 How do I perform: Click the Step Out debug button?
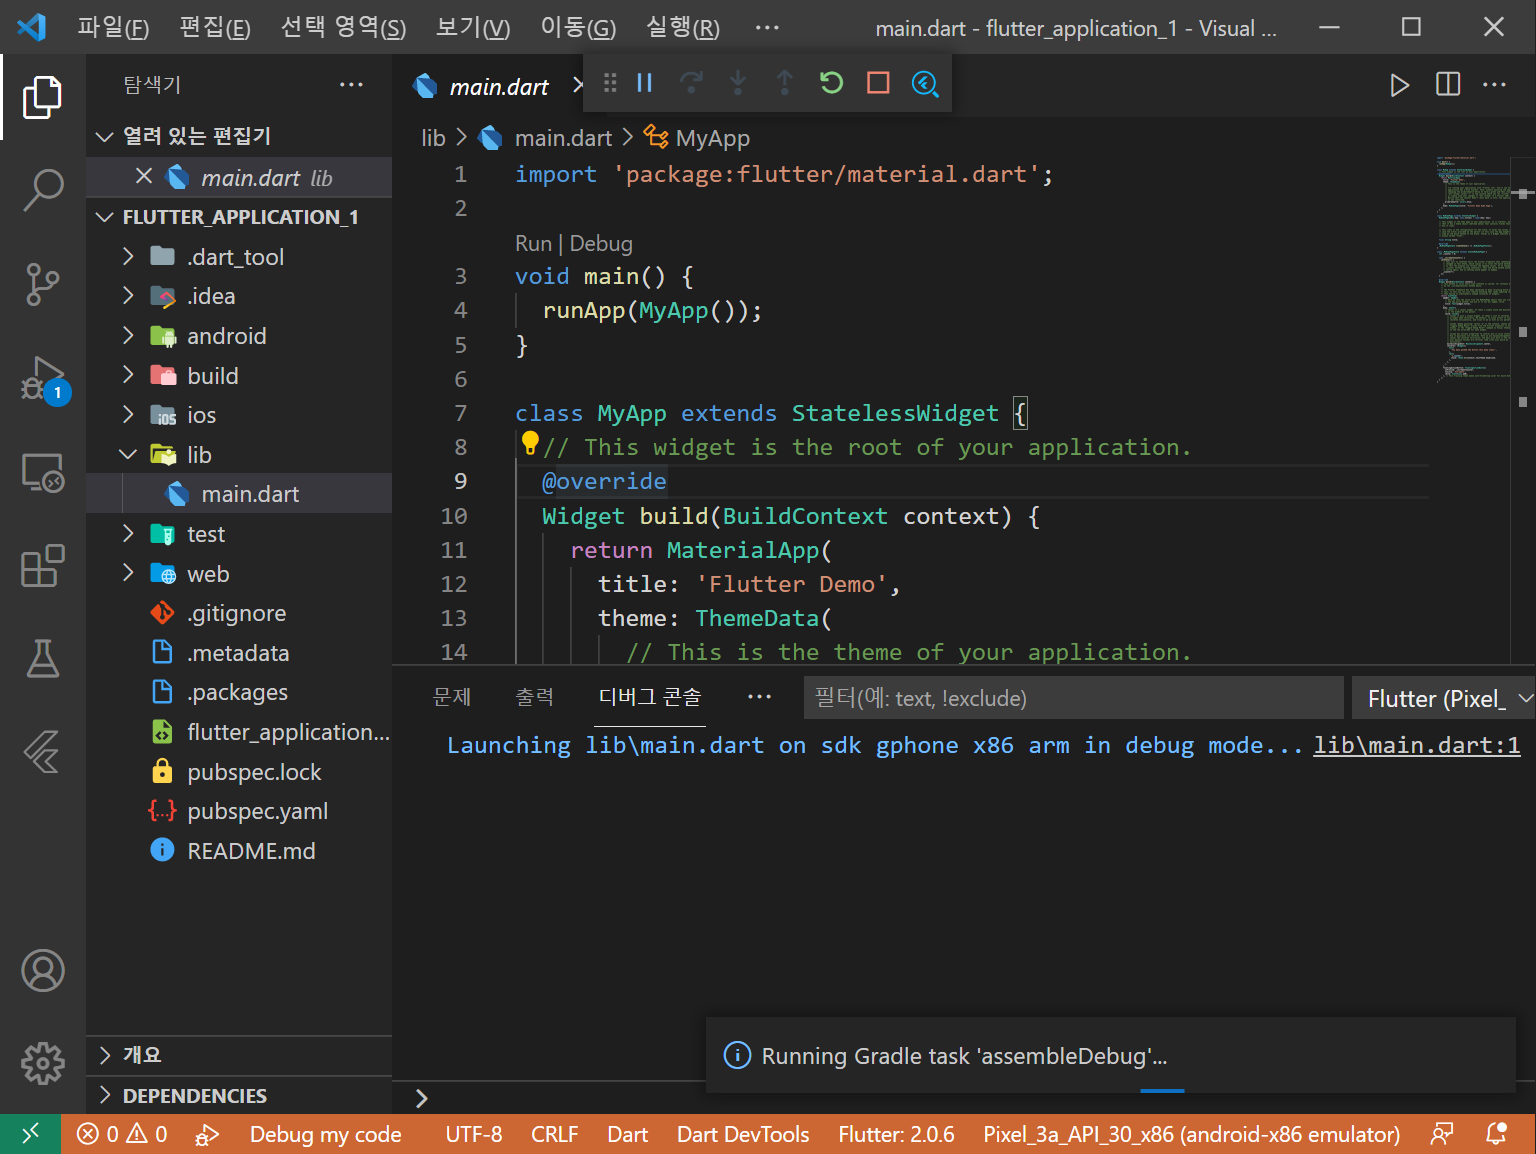click(x=784, y=83)
